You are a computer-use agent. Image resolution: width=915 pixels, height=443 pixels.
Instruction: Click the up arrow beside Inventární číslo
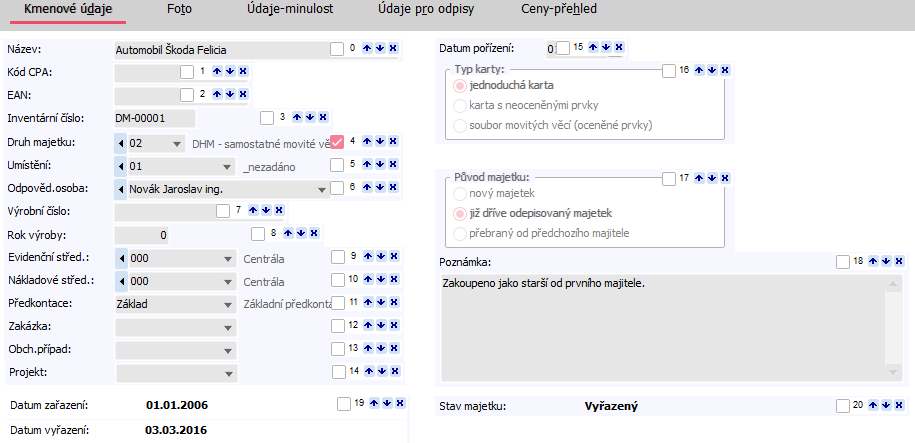click(297, 117)
